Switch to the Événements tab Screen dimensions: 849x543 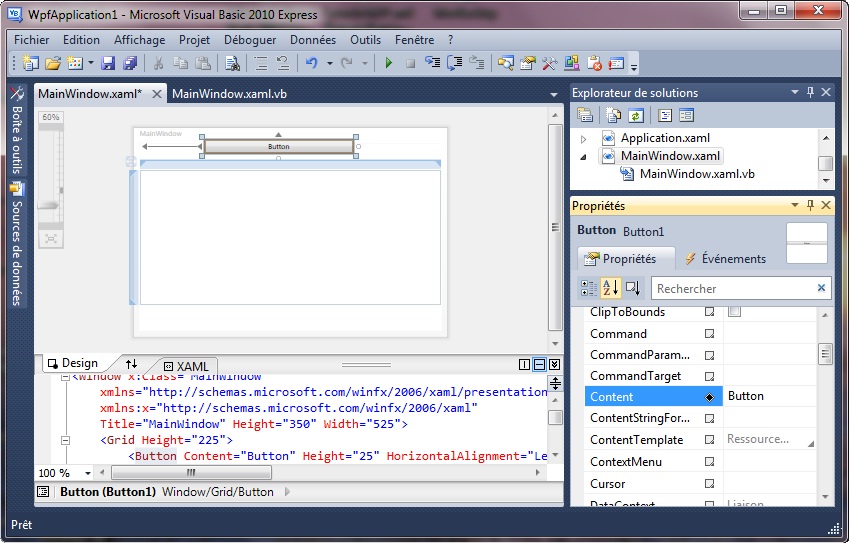pos(724,258)
